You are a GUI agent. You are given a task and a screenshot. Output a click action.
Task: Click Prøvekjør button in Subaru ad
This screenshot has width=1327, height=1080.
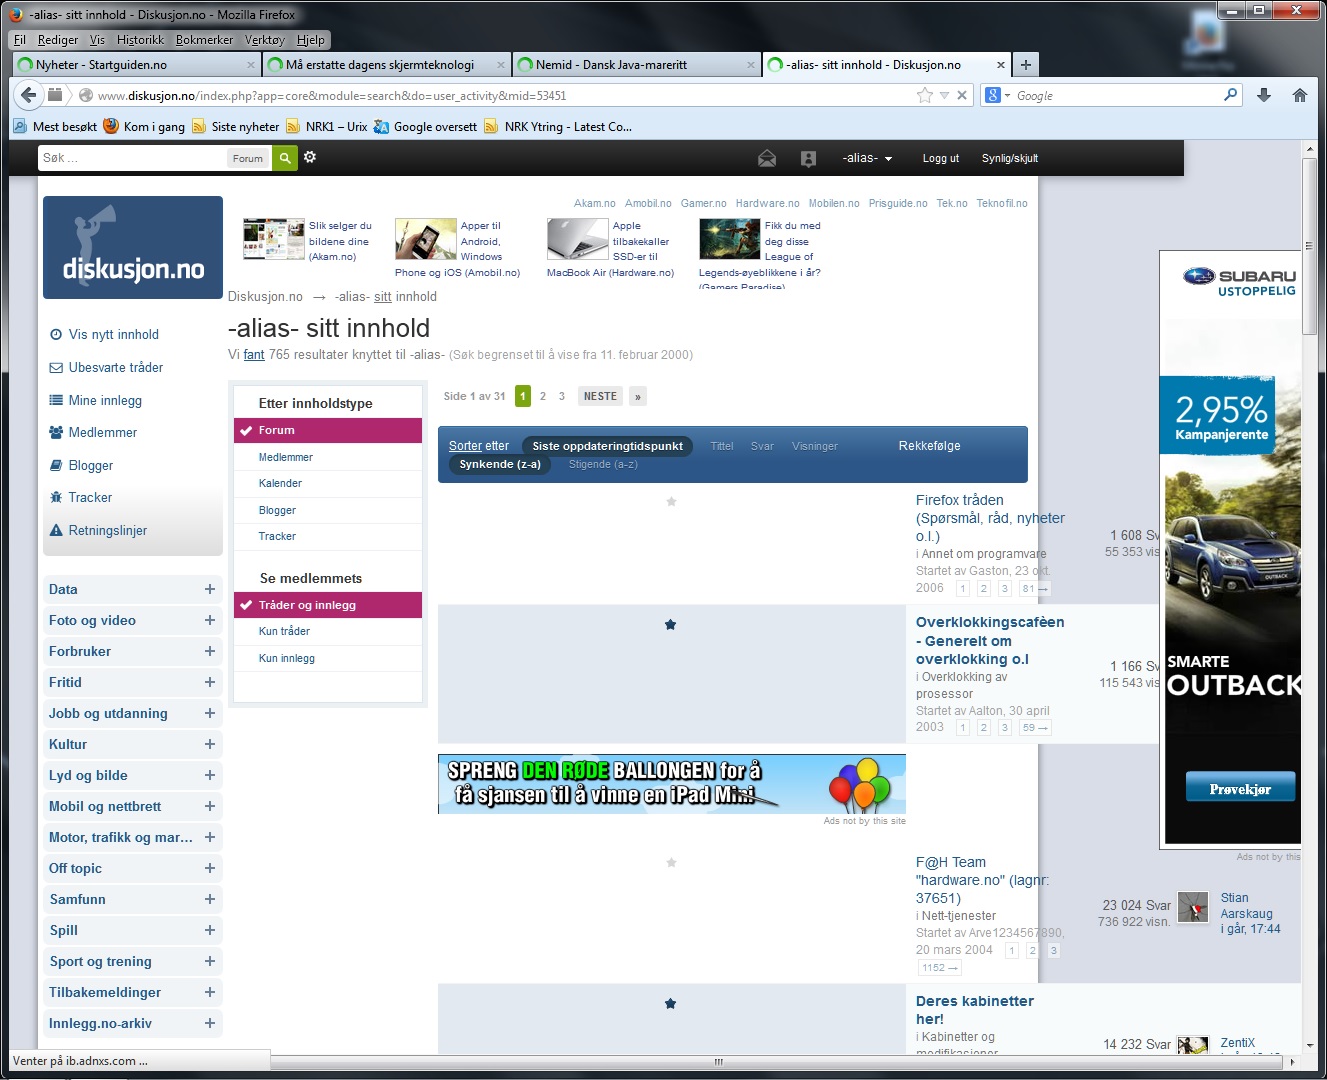(x=1240, y=788)
